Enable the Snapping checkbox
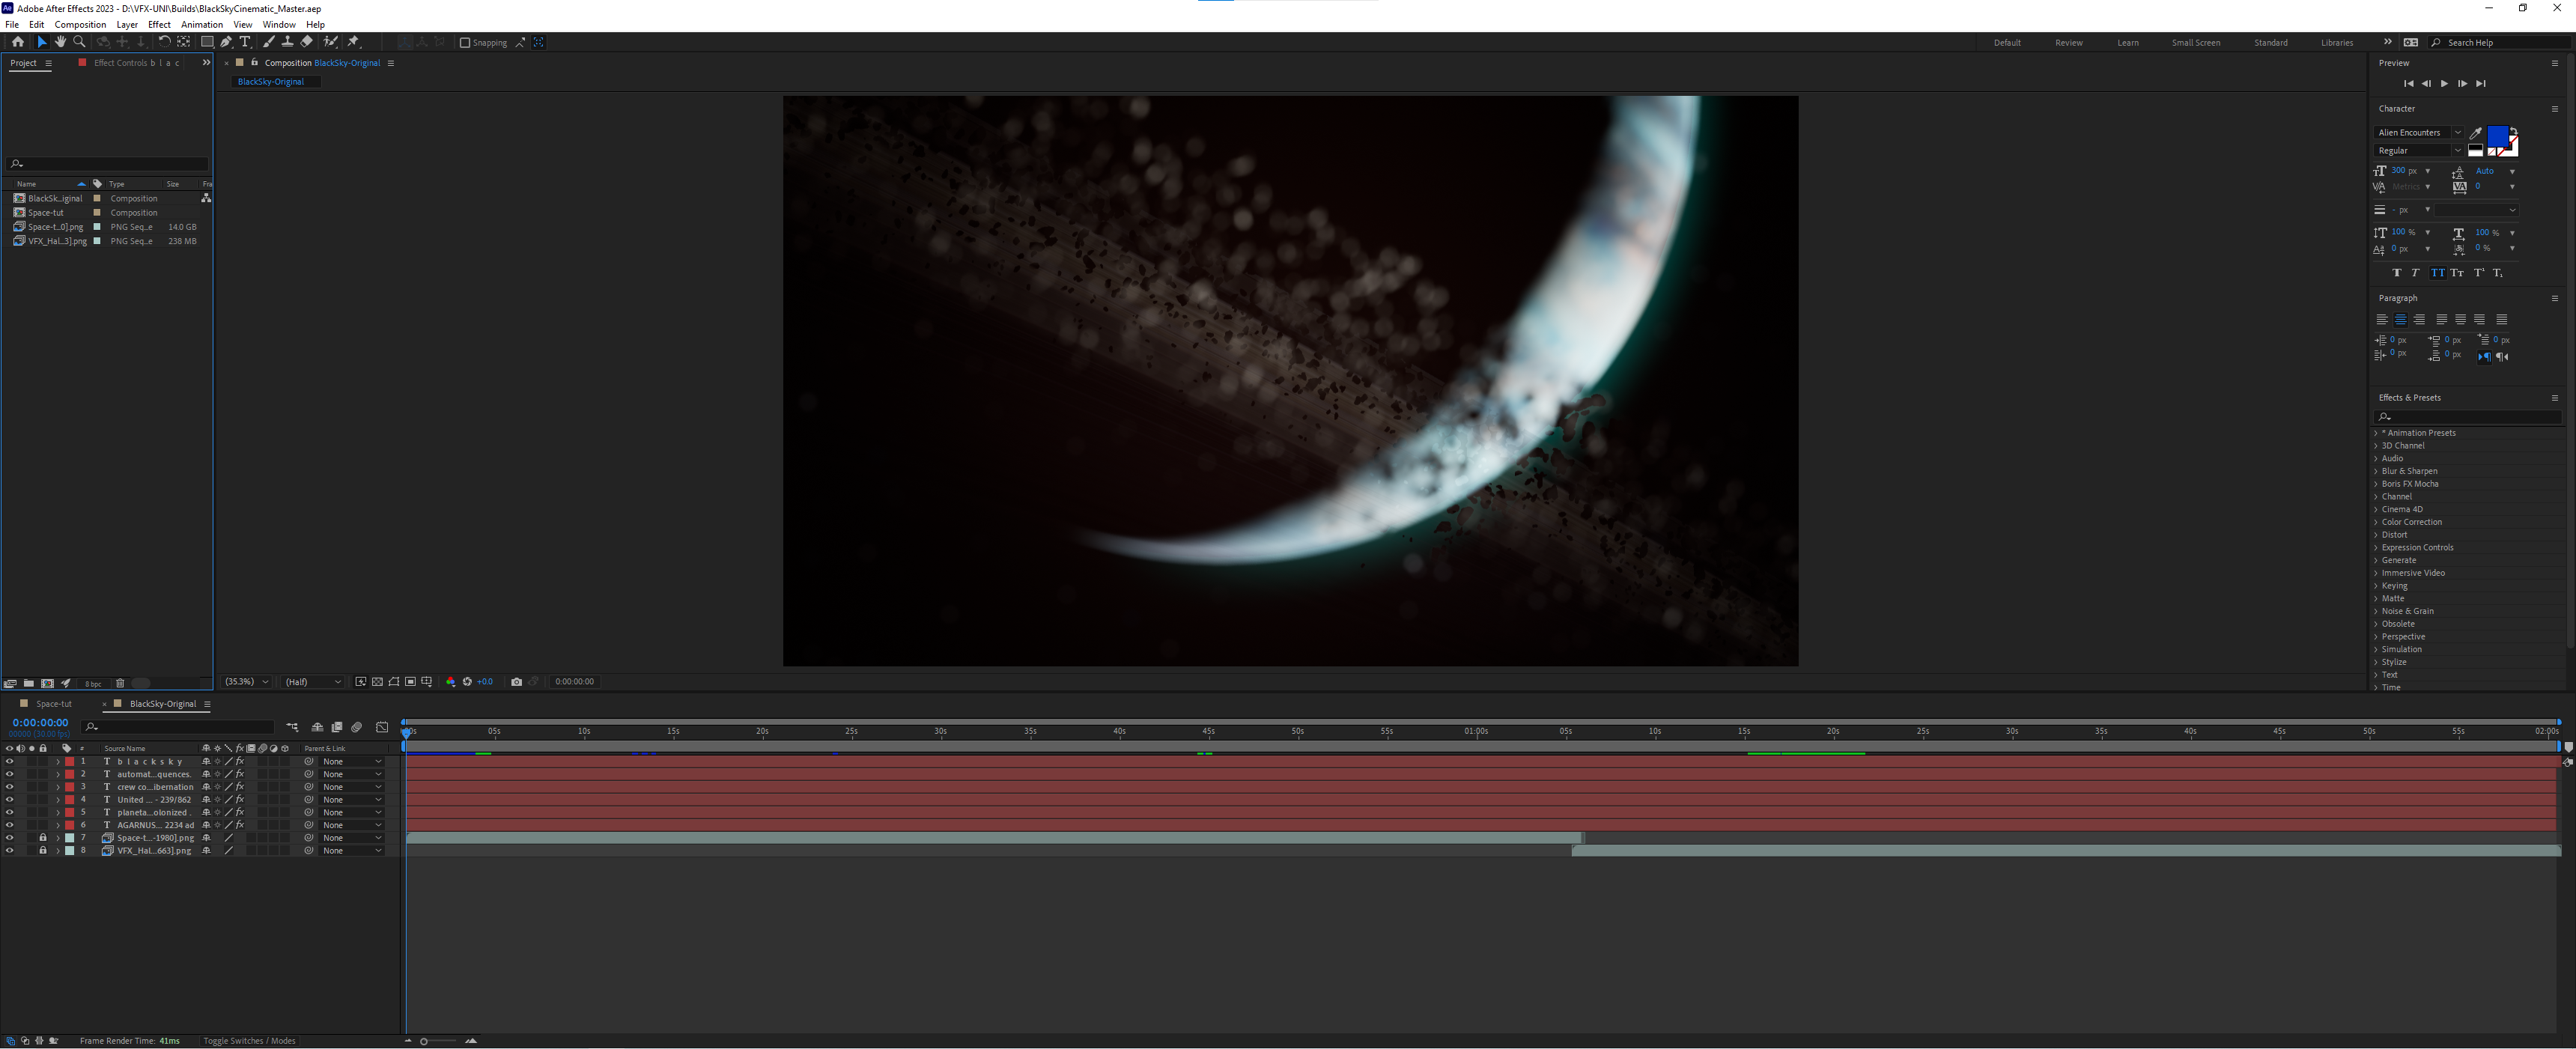The height and width of the screenshot is (1049, 2576). [465, 43]
